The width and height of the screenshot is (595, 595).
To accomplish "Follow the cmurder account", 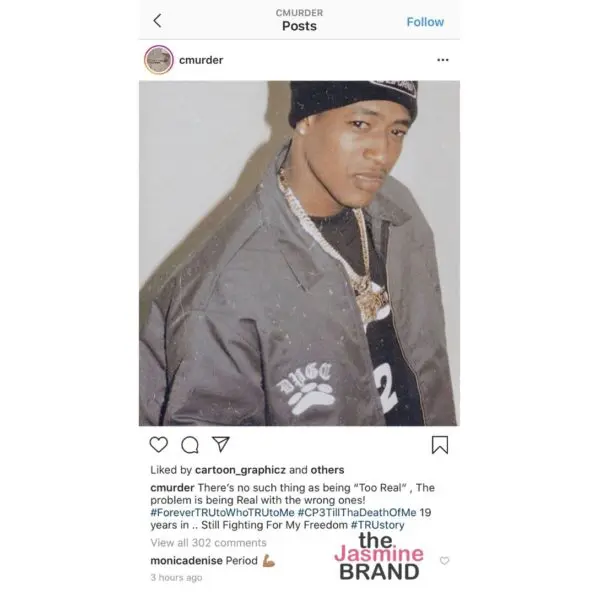I will click(425, 22).
